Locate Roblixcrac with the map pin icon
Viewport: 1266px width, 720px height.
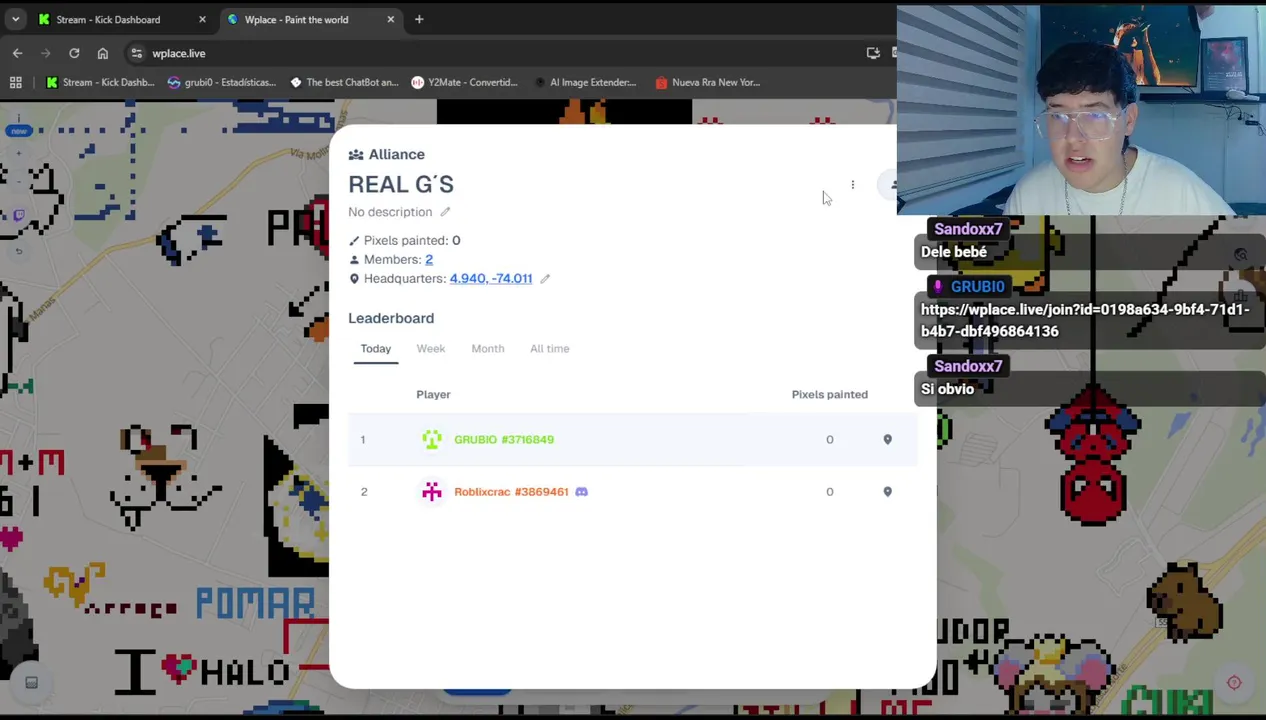887,492
